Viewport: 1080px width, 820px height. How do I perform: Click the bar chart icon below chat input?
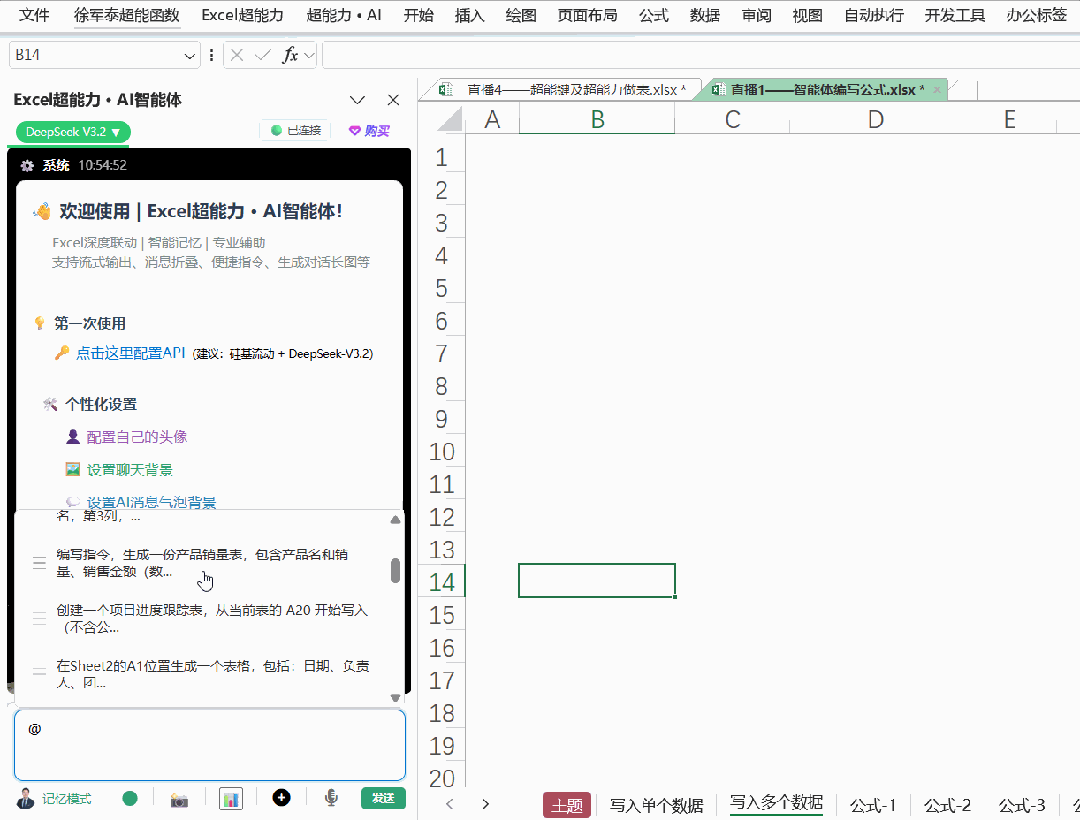(231, 799)
